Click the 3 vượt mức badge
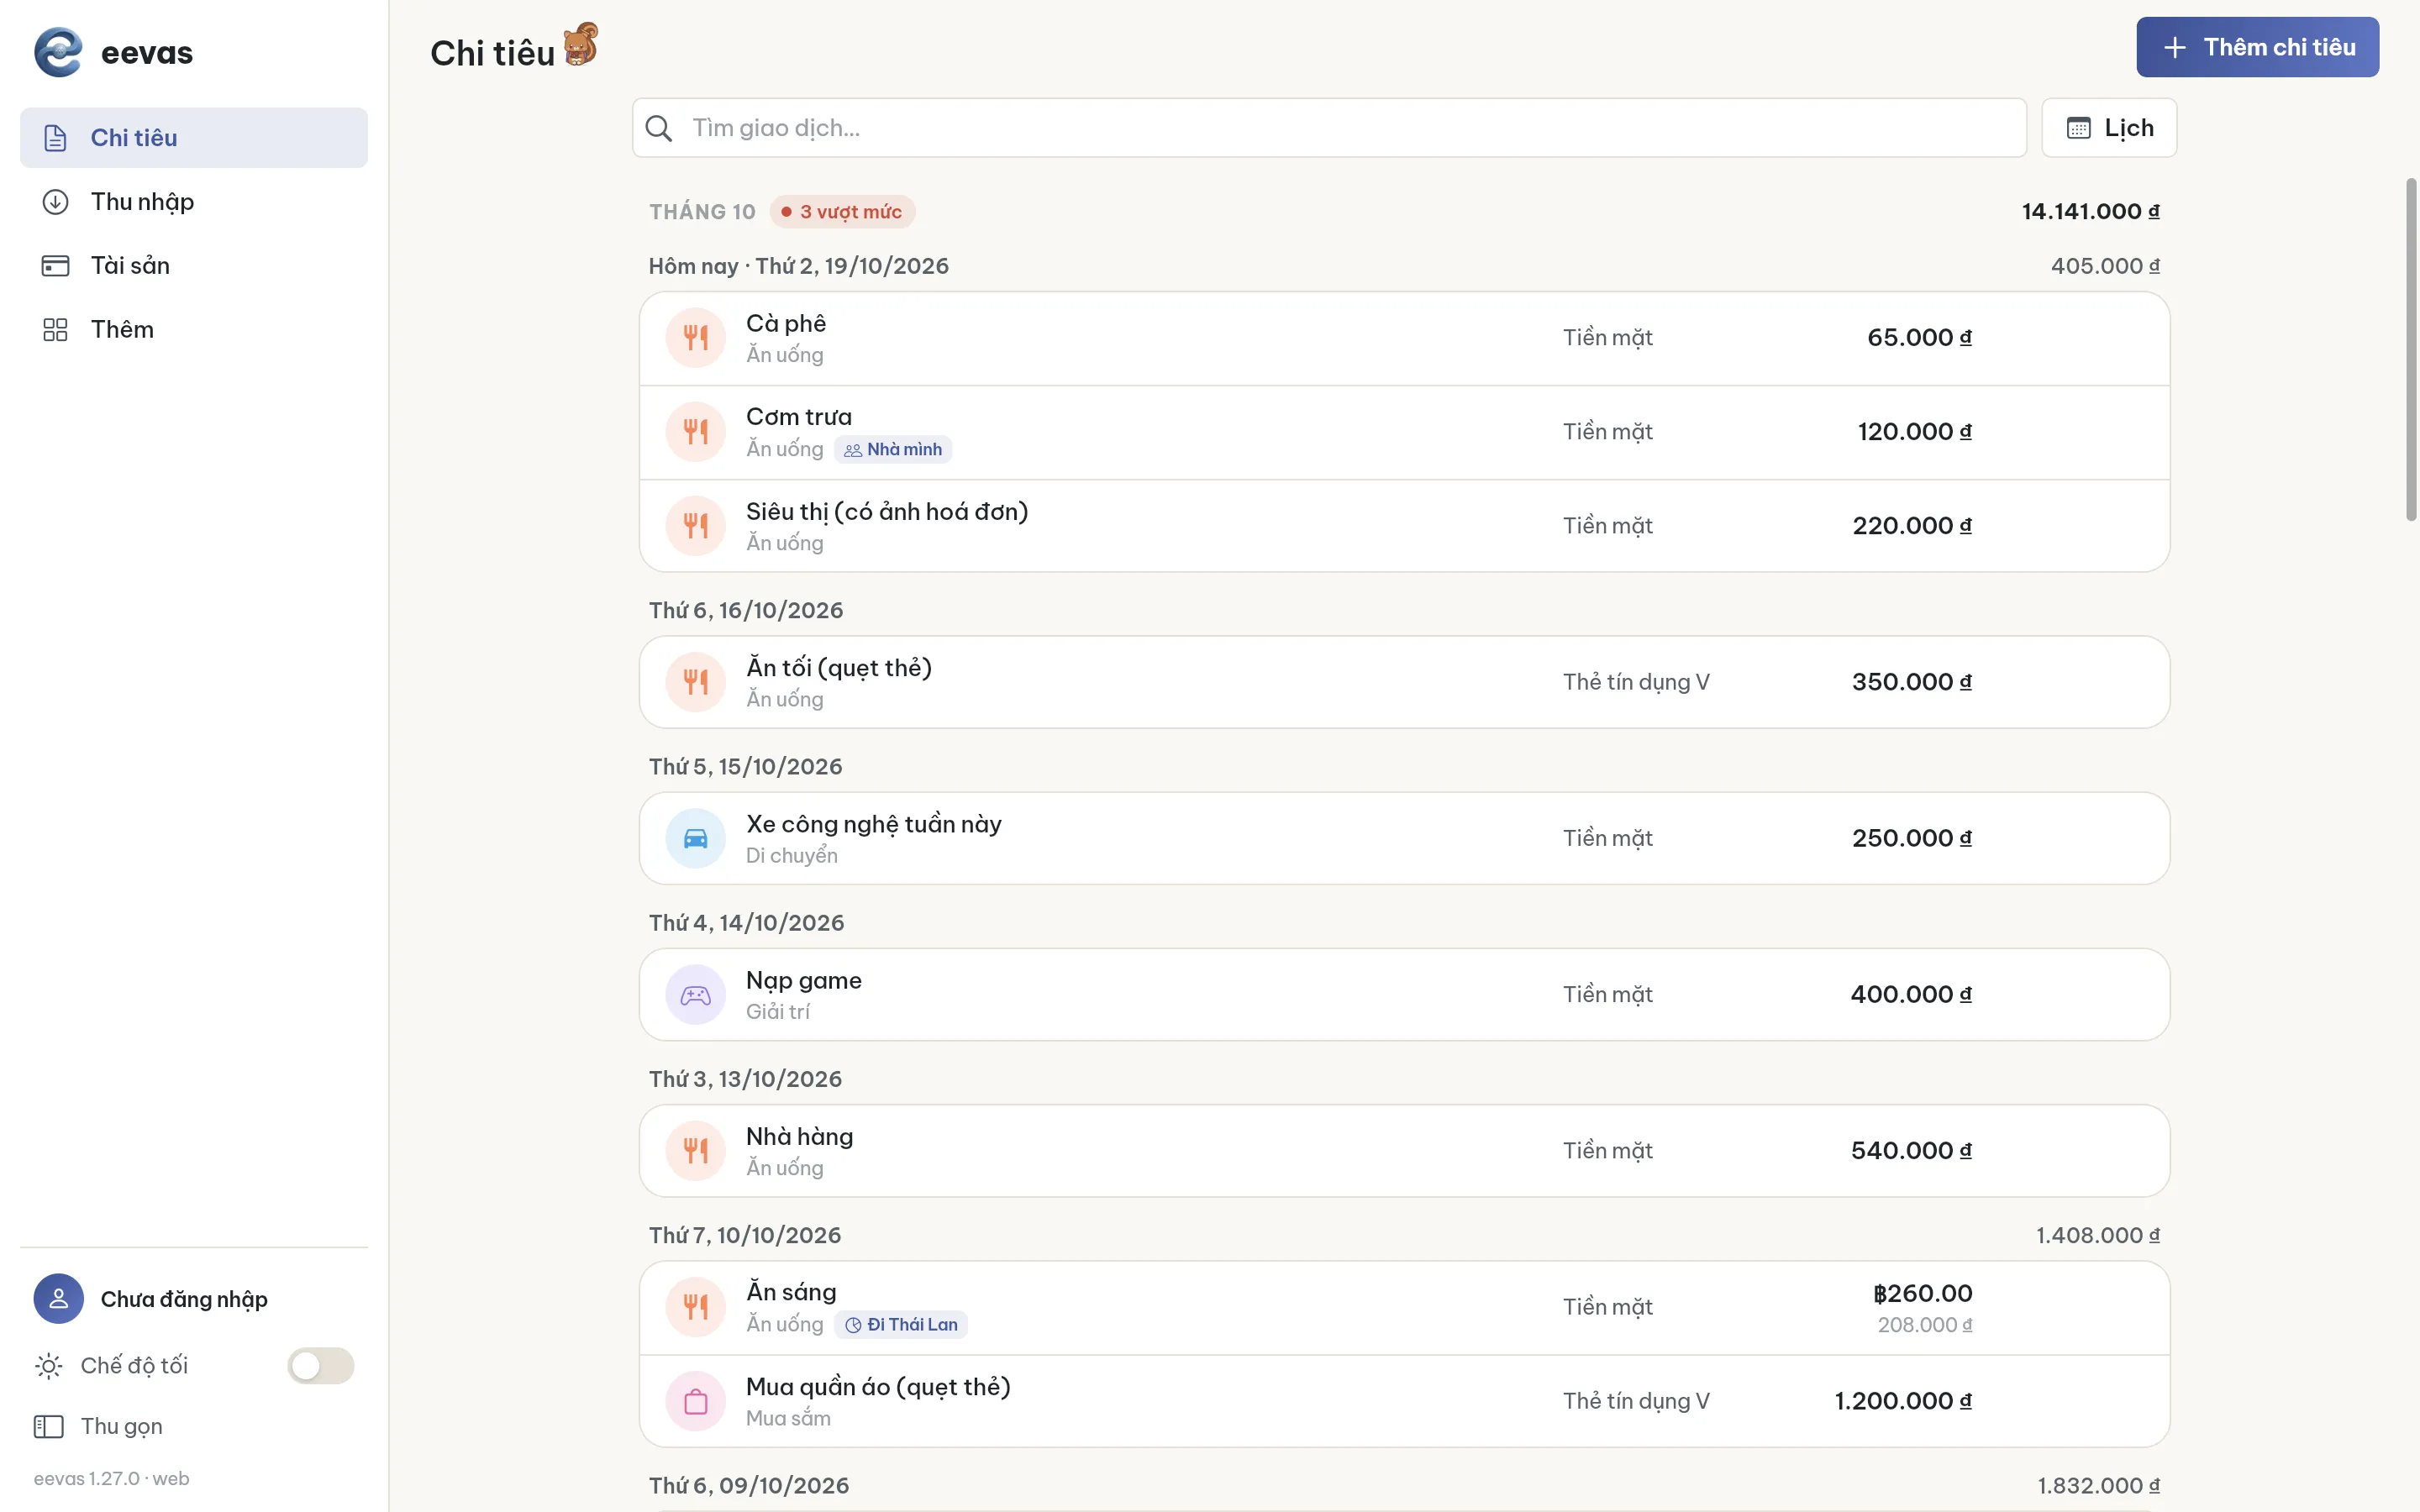Screen dimensions: 2420x1512 (x=842, y=212)
